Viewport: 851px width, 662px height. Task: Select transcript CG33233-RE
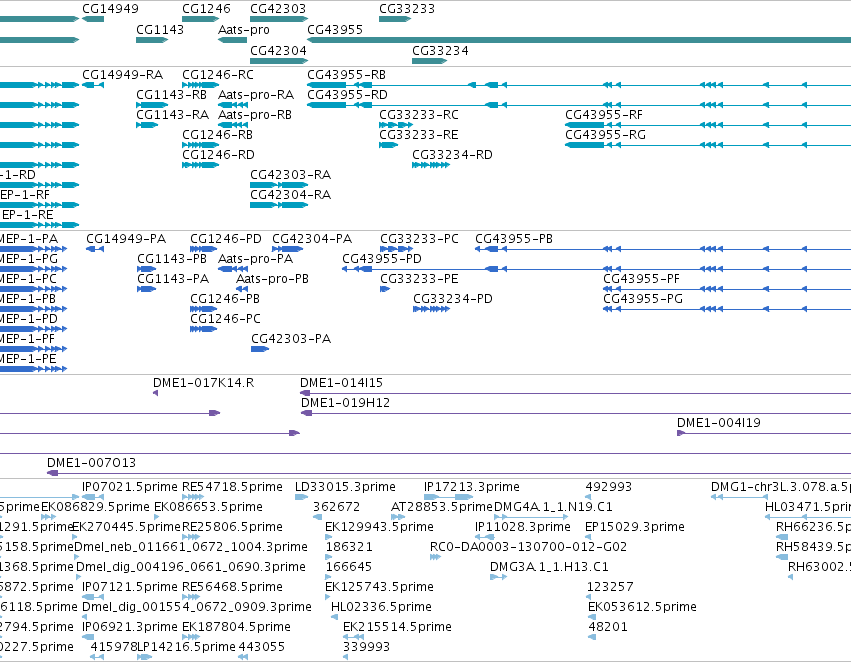(418, 135)
